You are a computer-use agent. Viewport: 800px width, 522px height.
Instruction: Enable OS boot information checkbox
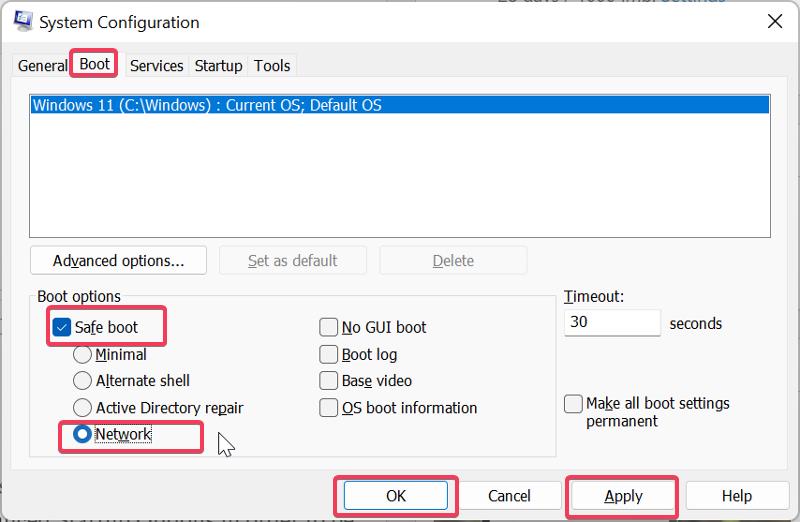point(328,408)
